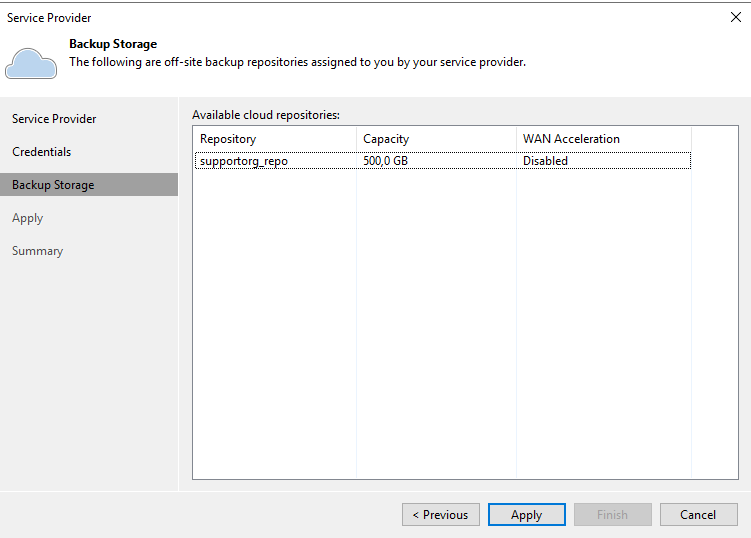Click empty area of the repositories list
The height and width of the screenshot is (538, 751).
(443, 323)
